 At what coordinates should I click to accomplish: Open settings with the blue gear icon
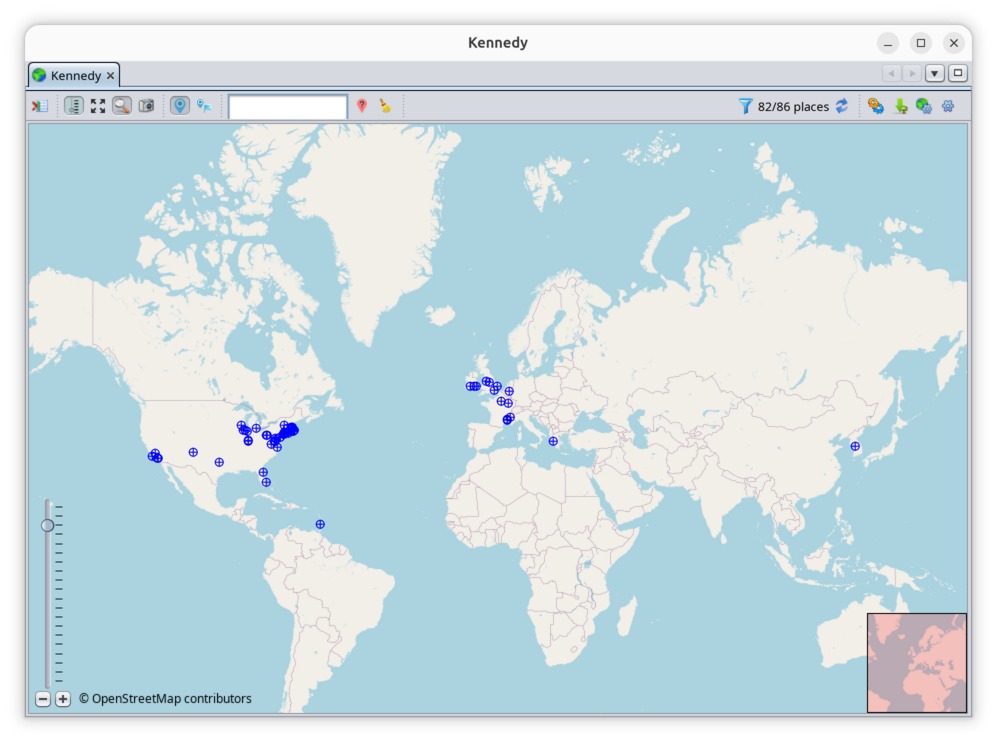click(948, 106)
